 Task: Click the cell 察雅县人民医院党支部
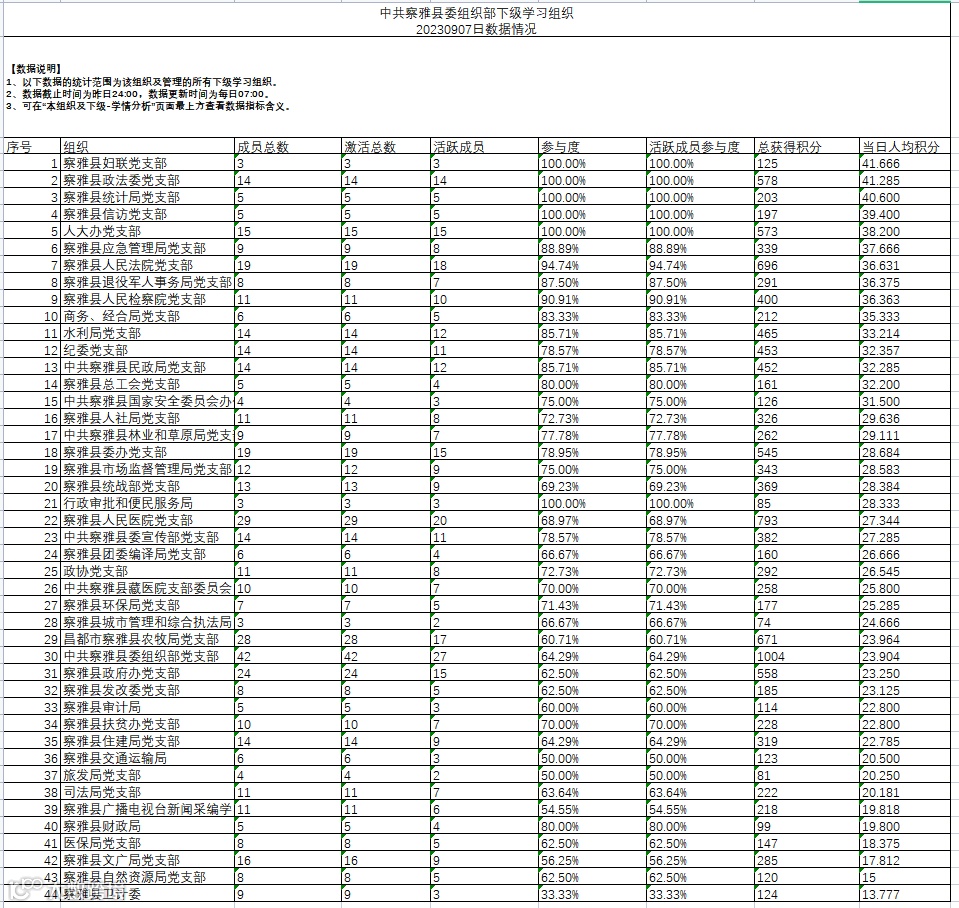point(147,520)
